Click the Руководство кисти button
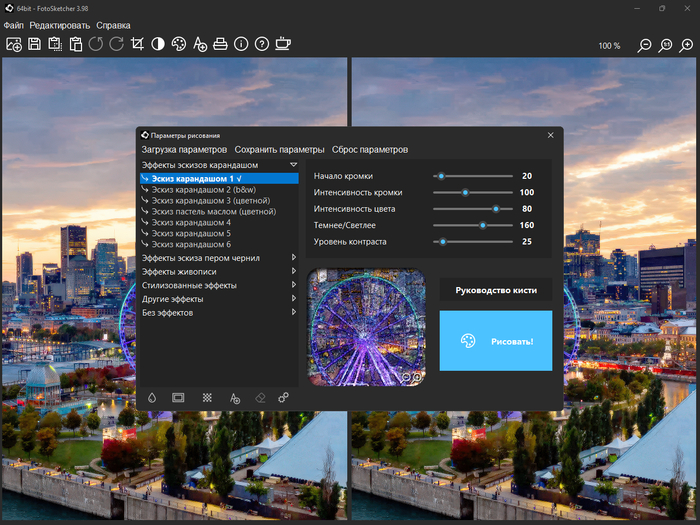The height and width of the screenshot is (525, 700). (x=495, y=290)
